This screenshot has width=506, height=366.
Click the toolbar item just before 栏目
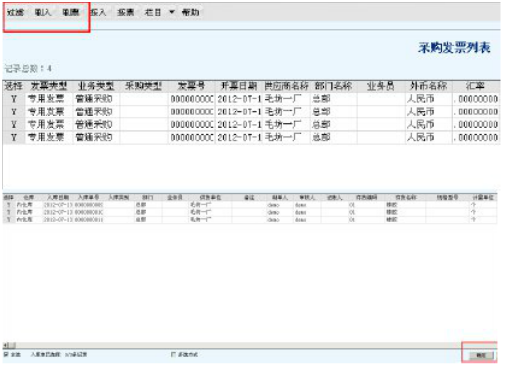(x=125, y=12)
